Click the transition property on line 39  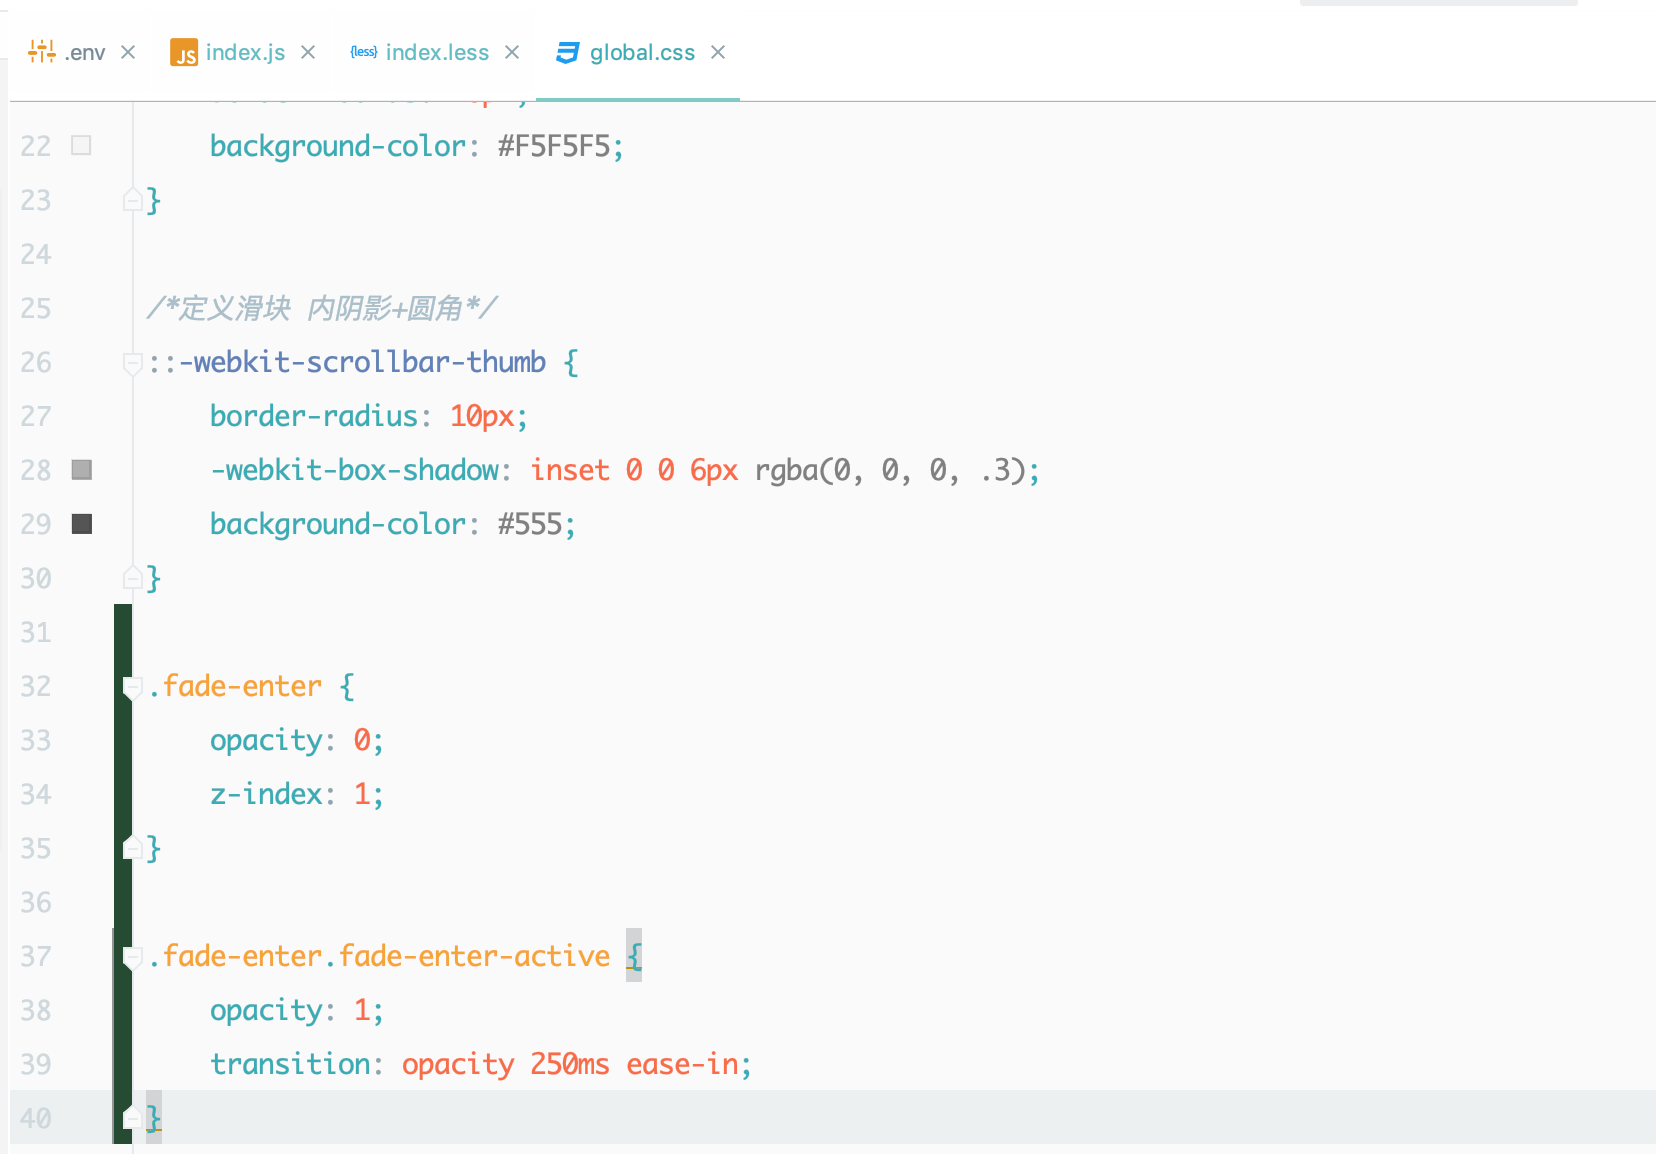[x=290, y=1064]
